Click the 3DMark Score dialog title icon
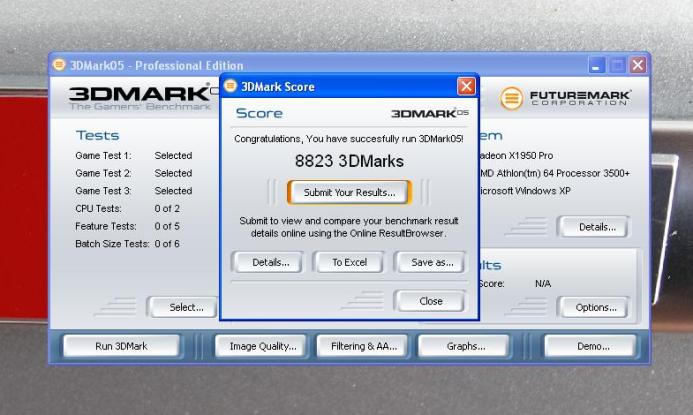The image size is (693, 415). [230, 86]
